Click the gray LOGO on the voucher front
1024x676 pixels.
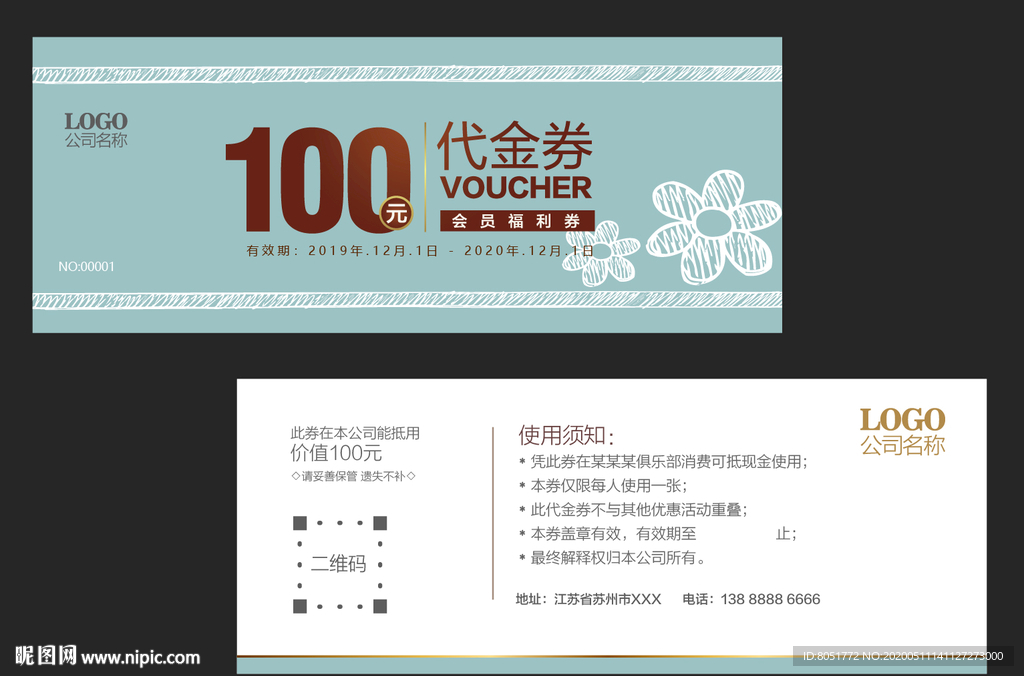click(x=96, y=121)
